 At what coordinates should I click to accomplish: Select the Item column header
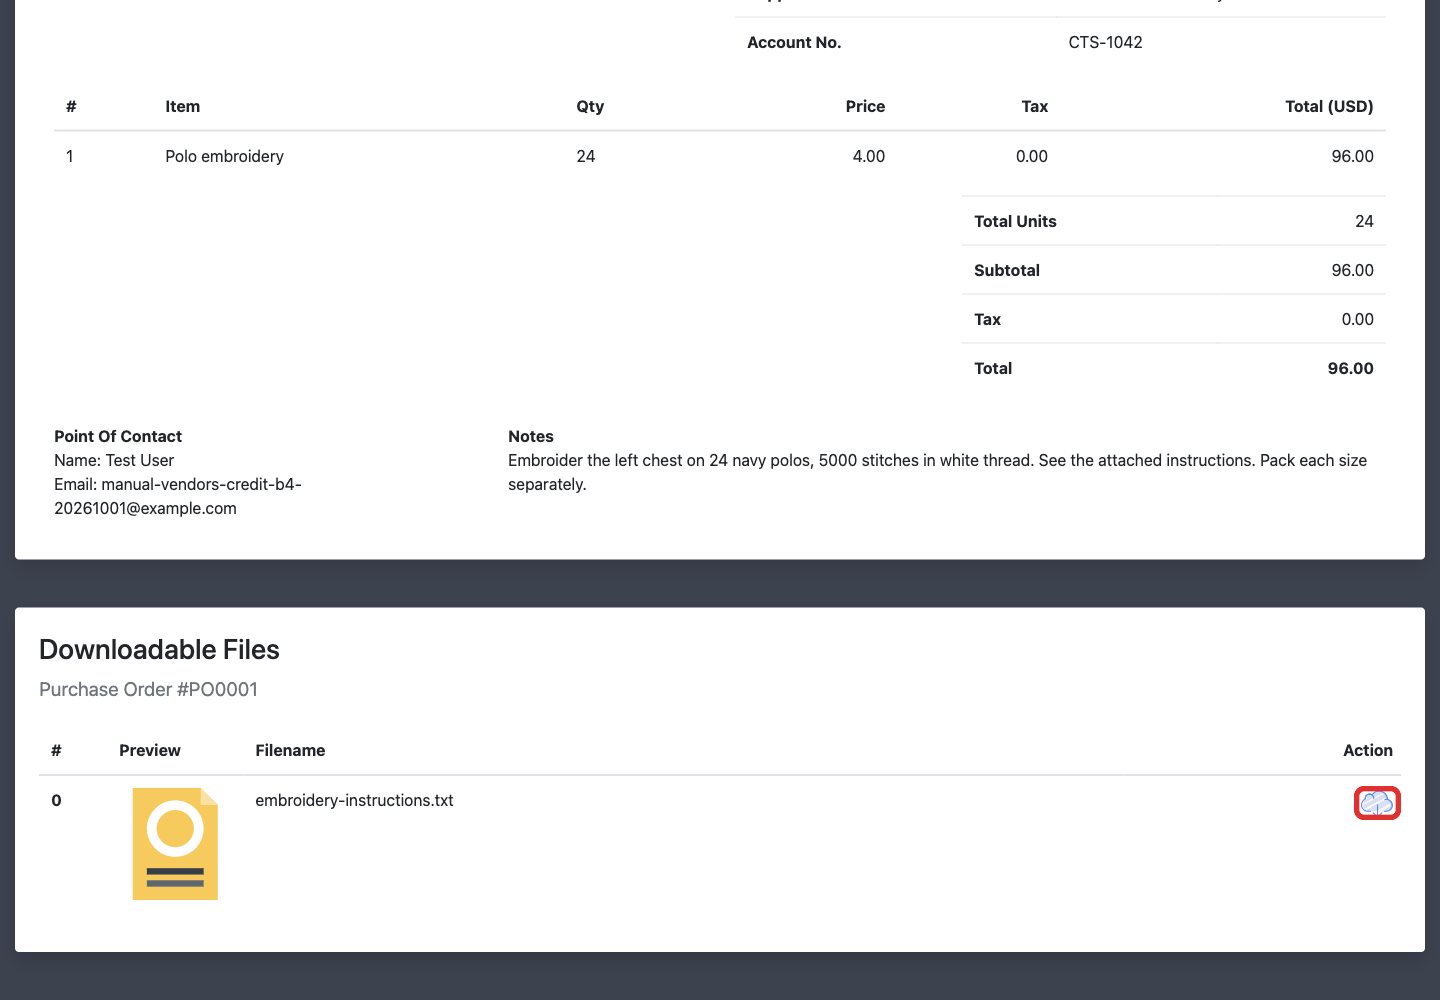[x=182, y=106]
